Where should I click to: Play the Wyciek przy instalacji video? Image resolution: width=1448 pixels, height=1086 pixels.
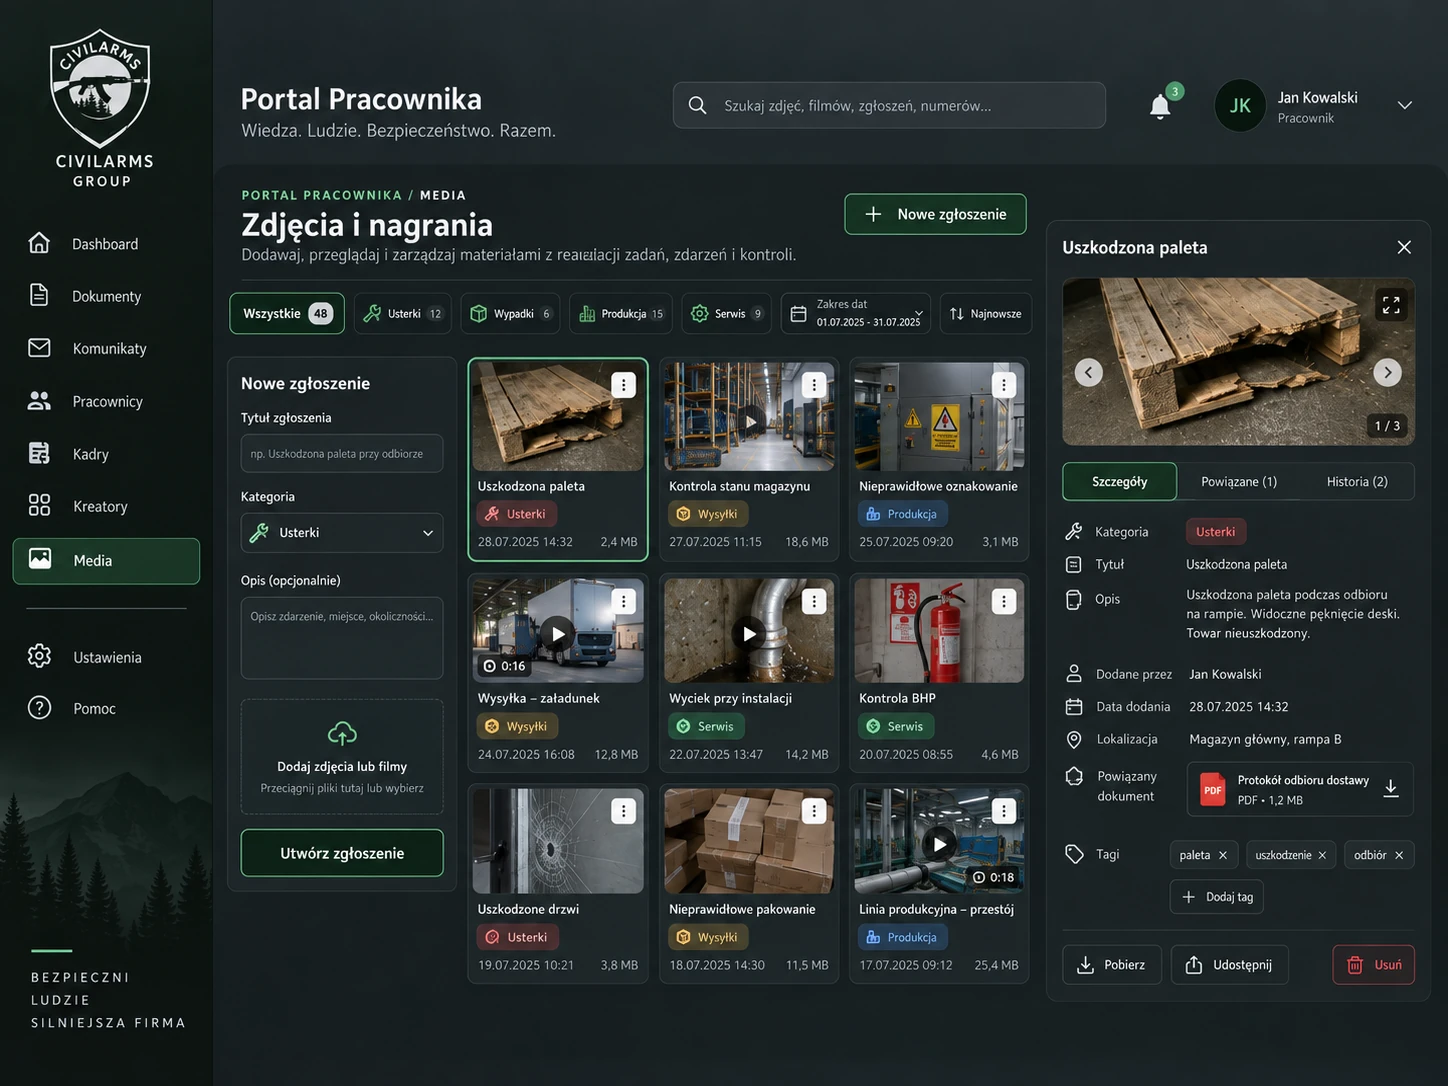[749, 633]
